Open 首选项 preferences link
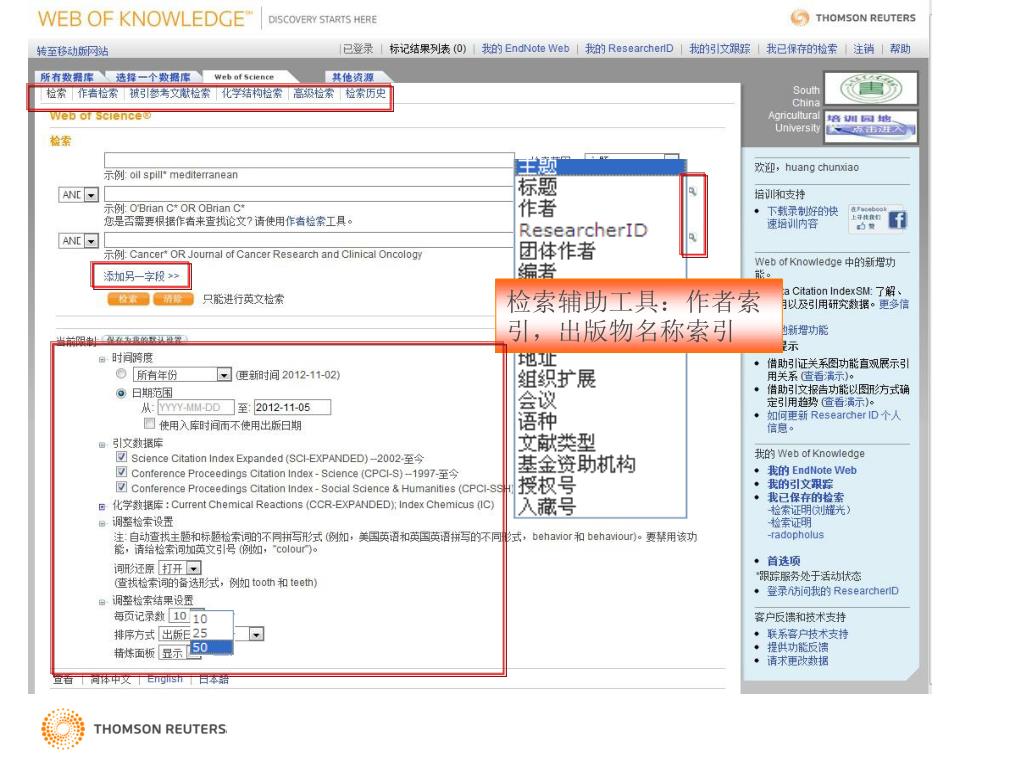This screenshot has height=768, width=1024. click(784, 561)
